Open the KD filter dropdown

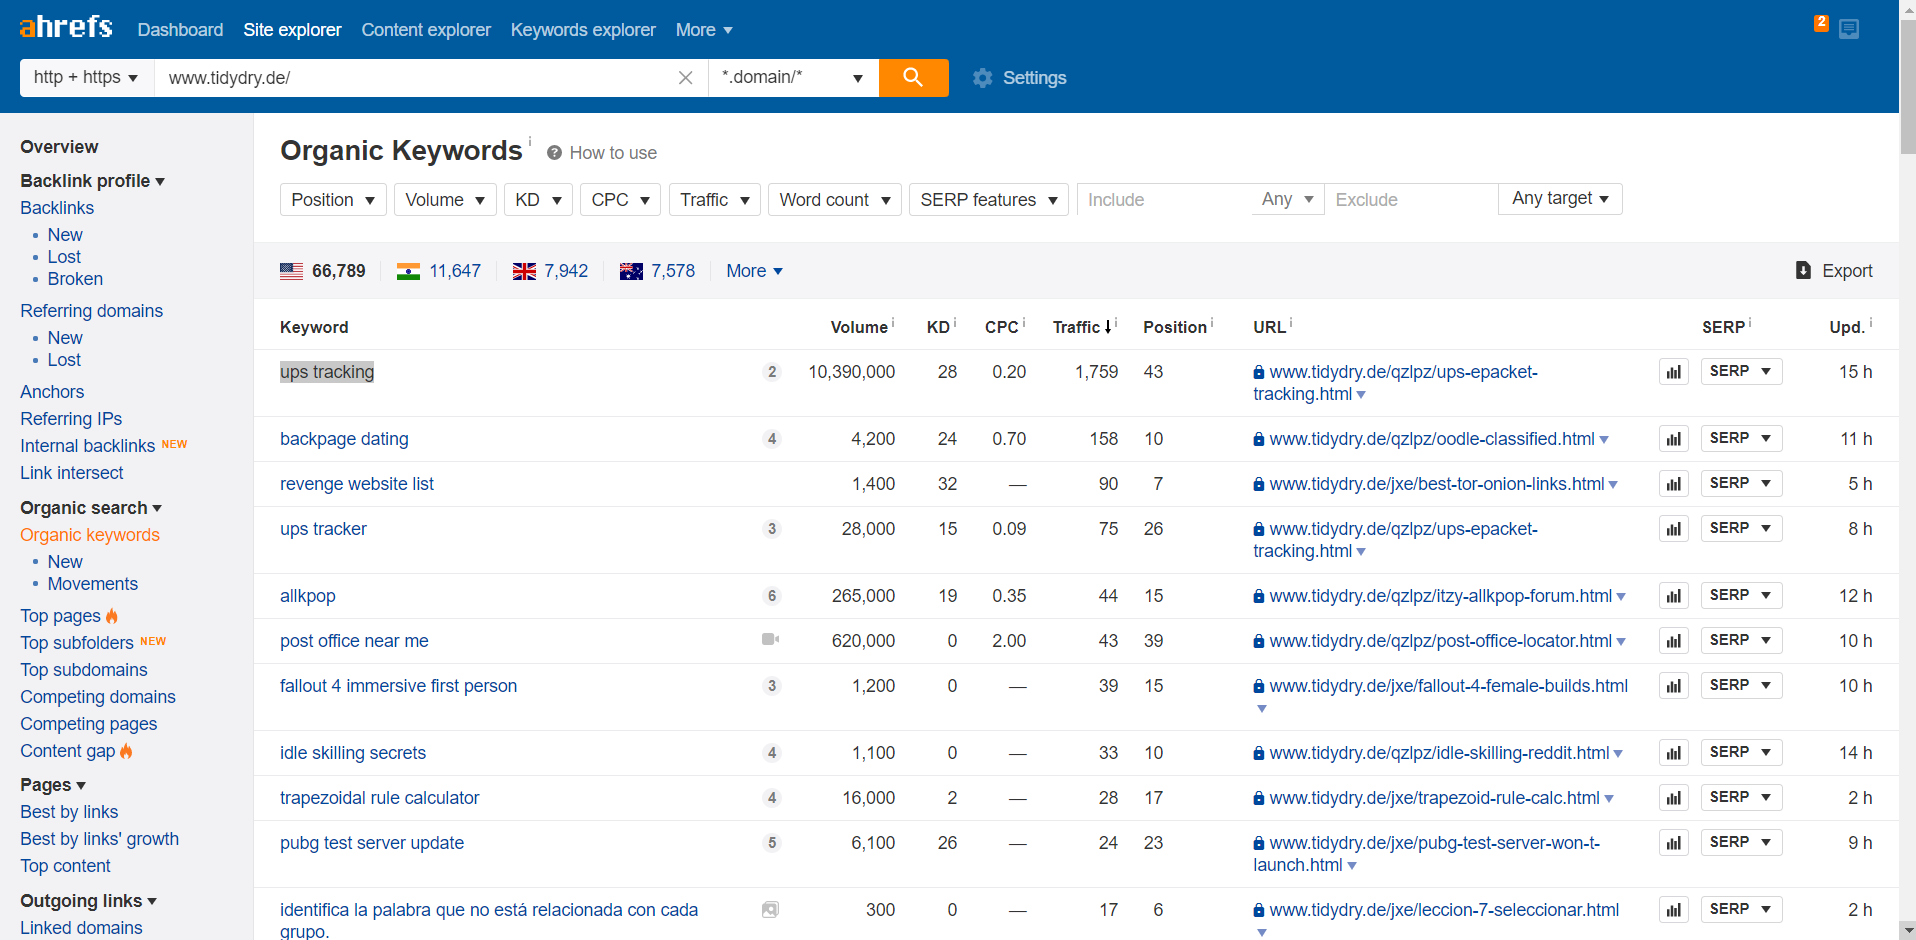(x=538, y=200)
